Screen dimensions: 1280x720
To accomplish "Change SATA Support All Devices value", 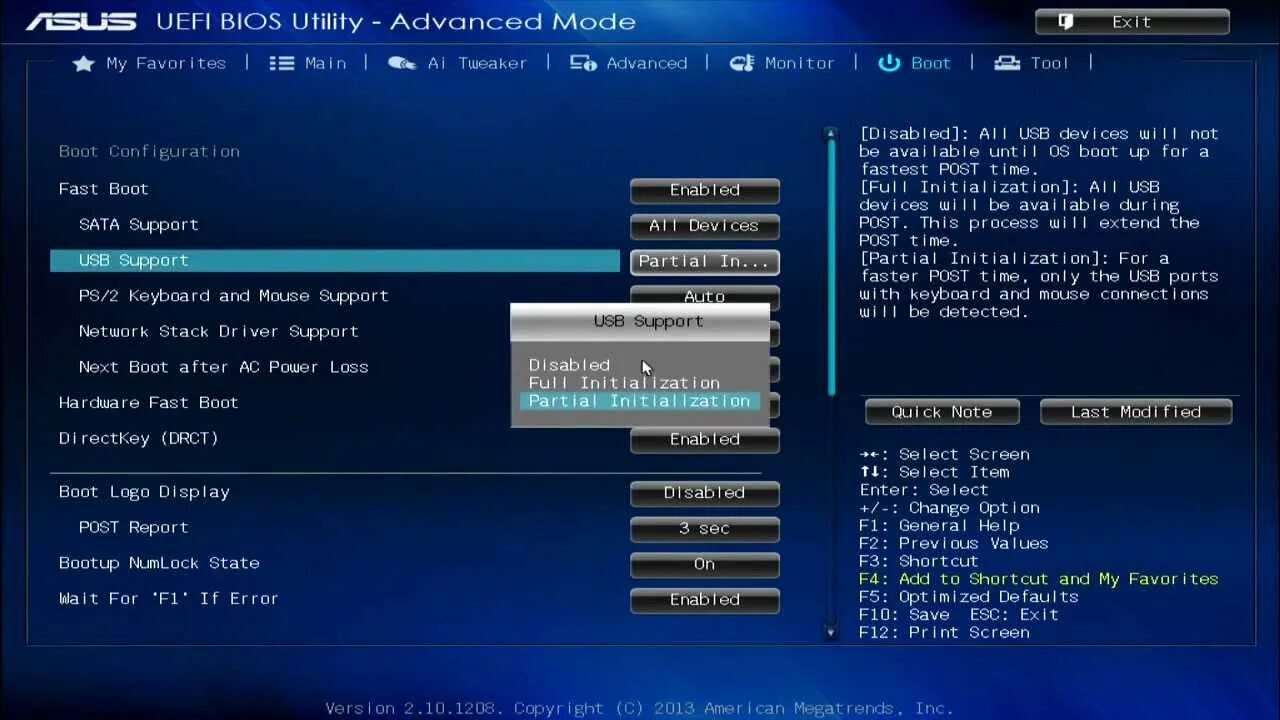I will [x=705, y=226].
